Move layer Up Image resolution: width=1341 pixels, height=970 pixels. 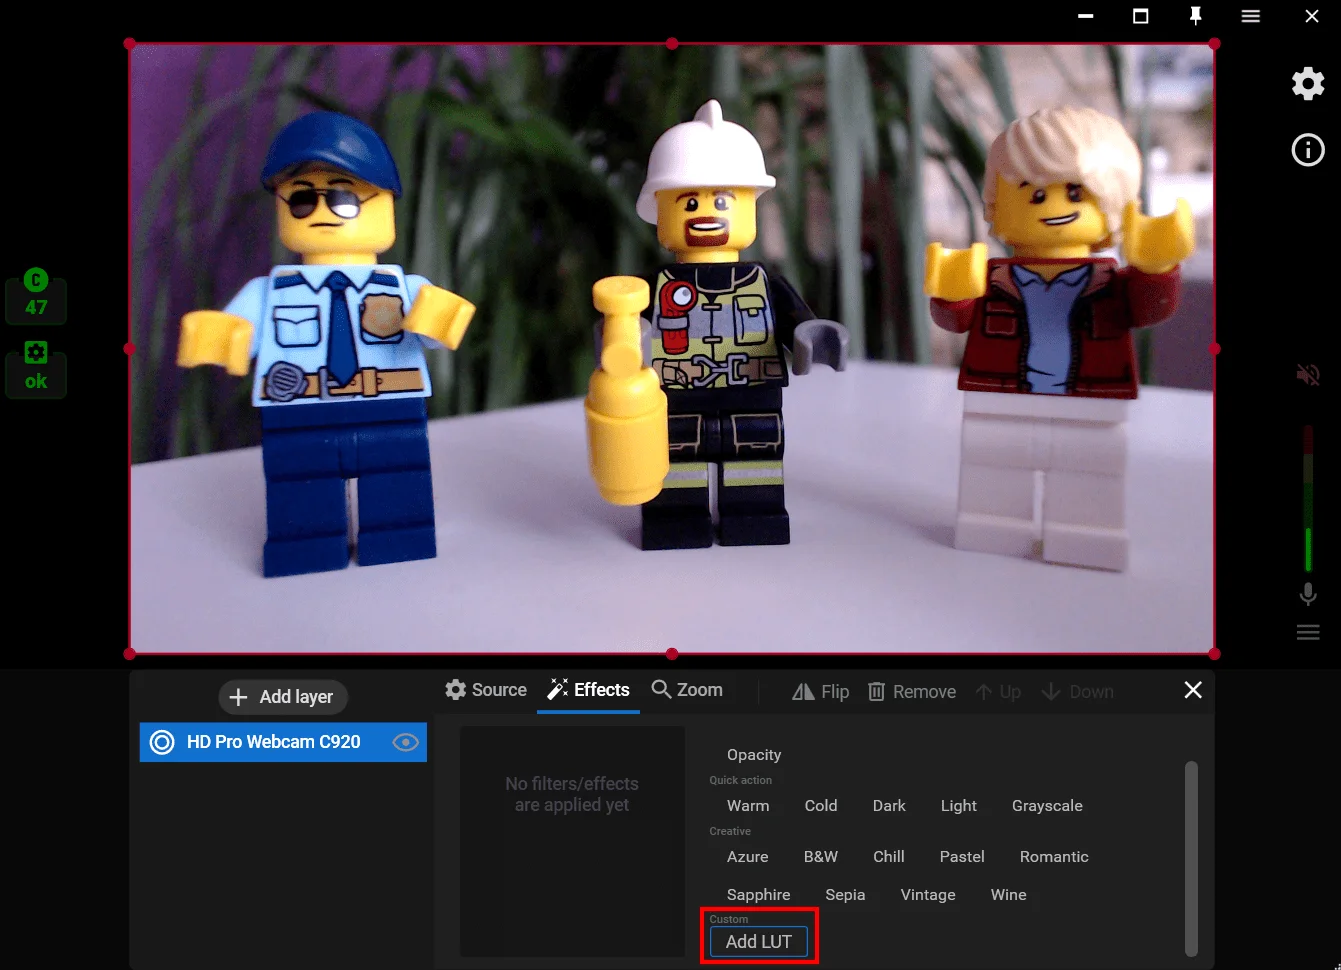[x=998, y=692]
